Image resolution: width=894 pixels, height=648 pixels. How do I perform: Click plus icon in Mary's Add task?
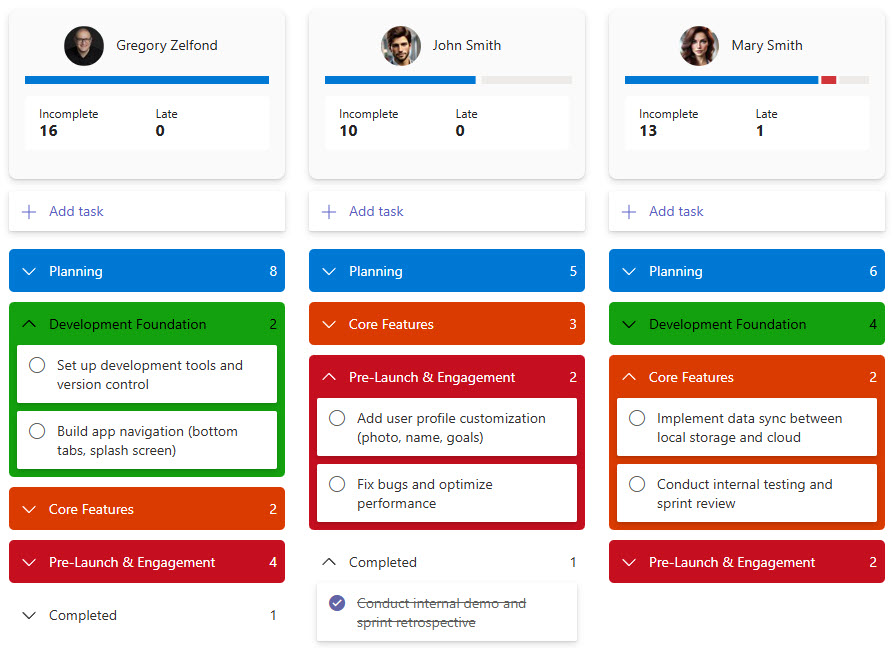(629, 212)
